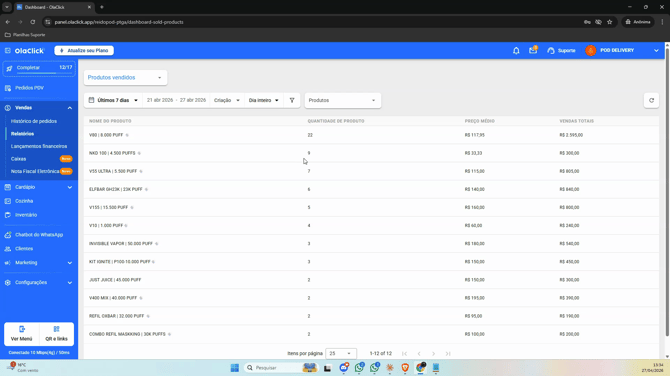This screenshot has width=670, height=376.
Task: Open the notifications bell
Action: tap(516, 50)
